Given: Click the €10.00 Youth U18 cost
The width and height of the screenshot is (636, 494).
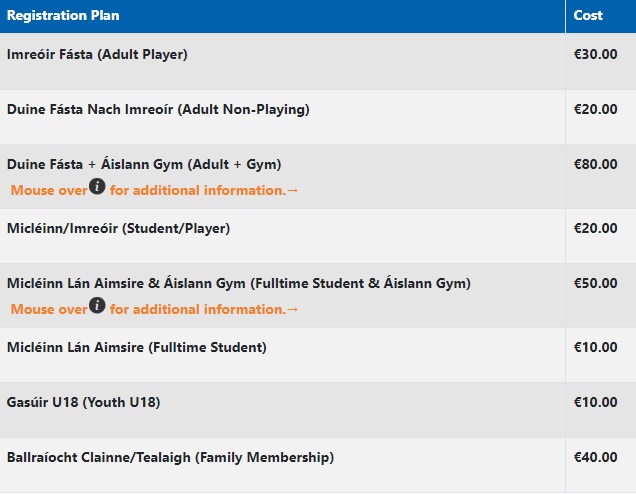Looking at the screenshot, I should (595, 402).
